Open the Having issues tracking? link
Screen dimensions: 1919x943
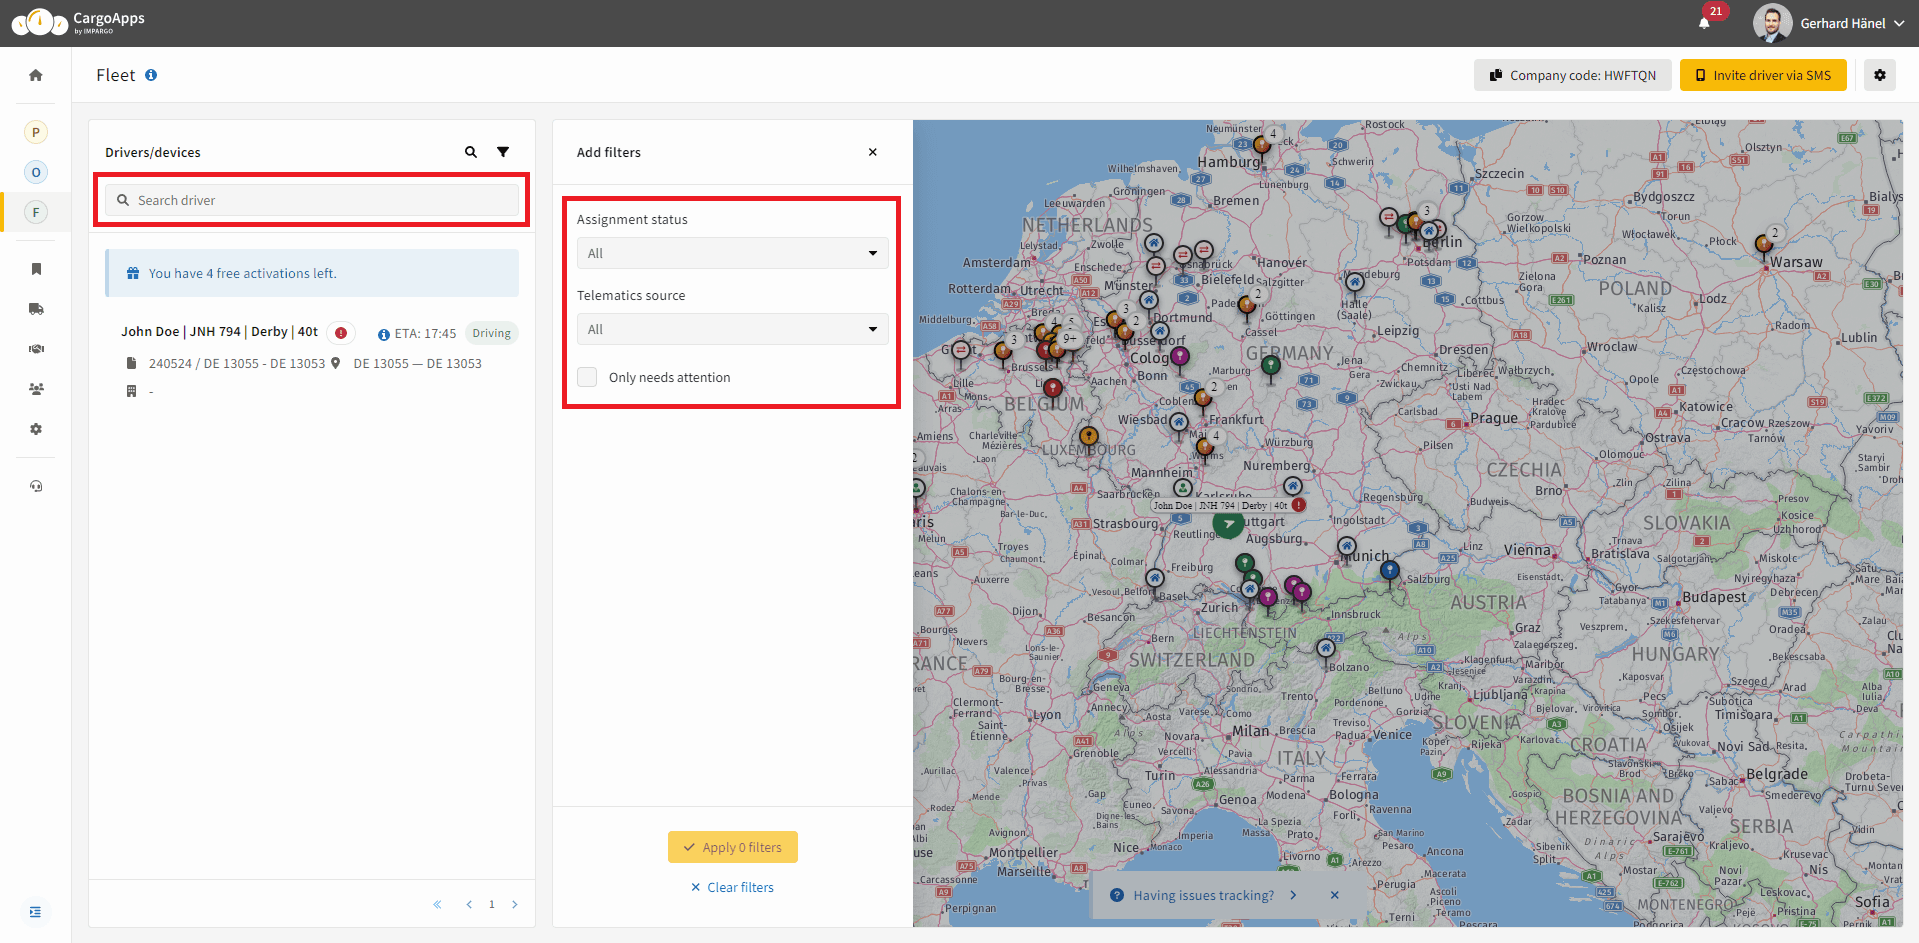point(1203,895)
